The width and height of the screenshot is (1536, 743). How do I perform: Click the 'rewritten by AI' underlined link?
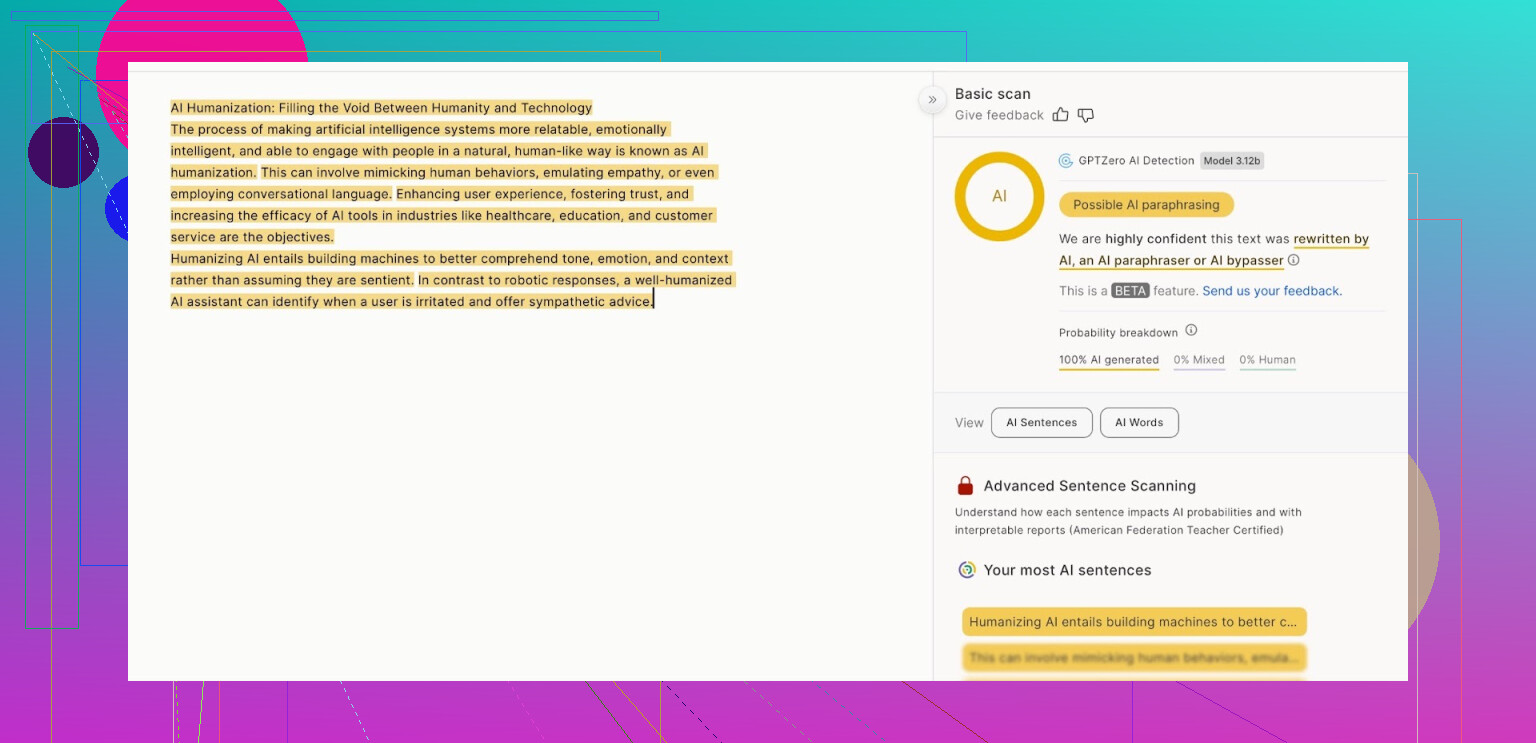(x=1330, y=240)
